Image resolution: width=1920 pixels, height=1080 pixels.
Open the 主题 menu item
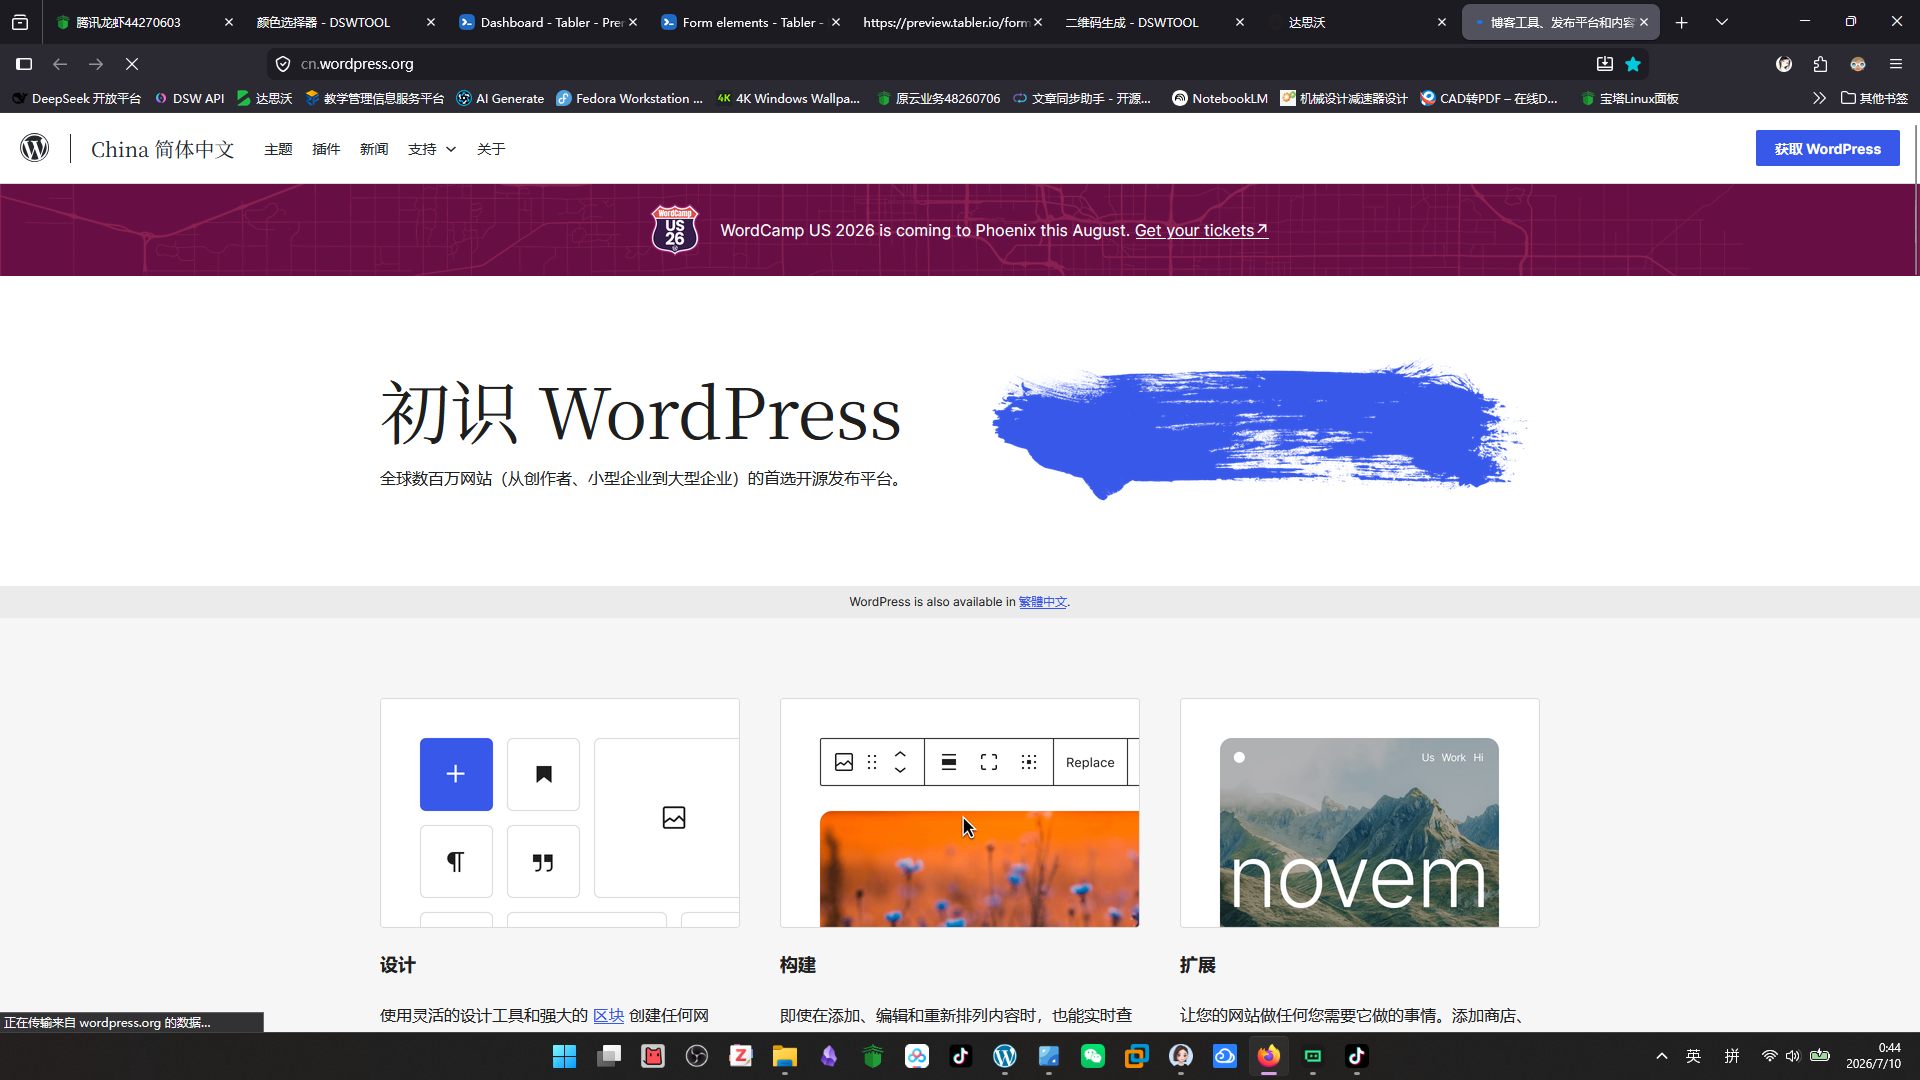coord(278,149)
